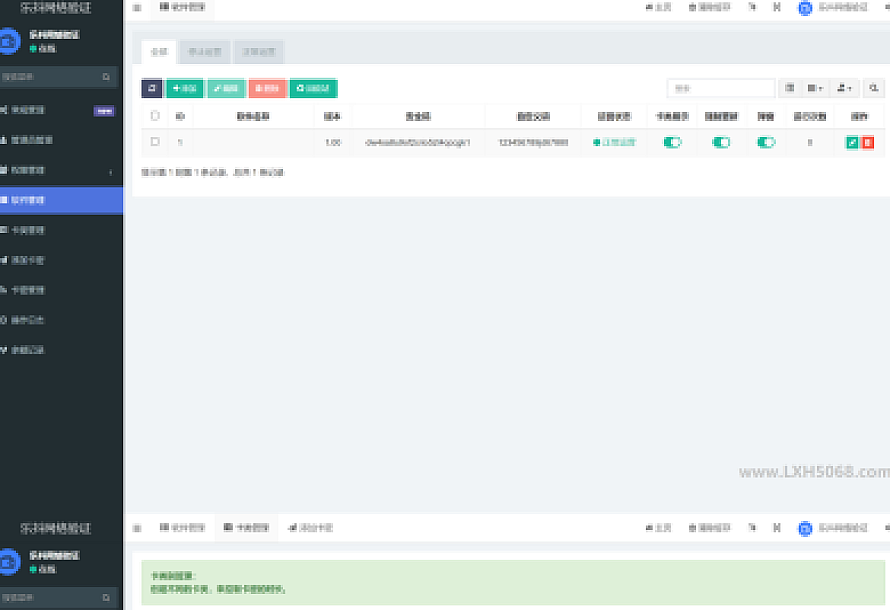Collapse the sidebar using the upper hamburger icon

click(x=137, y=7)
